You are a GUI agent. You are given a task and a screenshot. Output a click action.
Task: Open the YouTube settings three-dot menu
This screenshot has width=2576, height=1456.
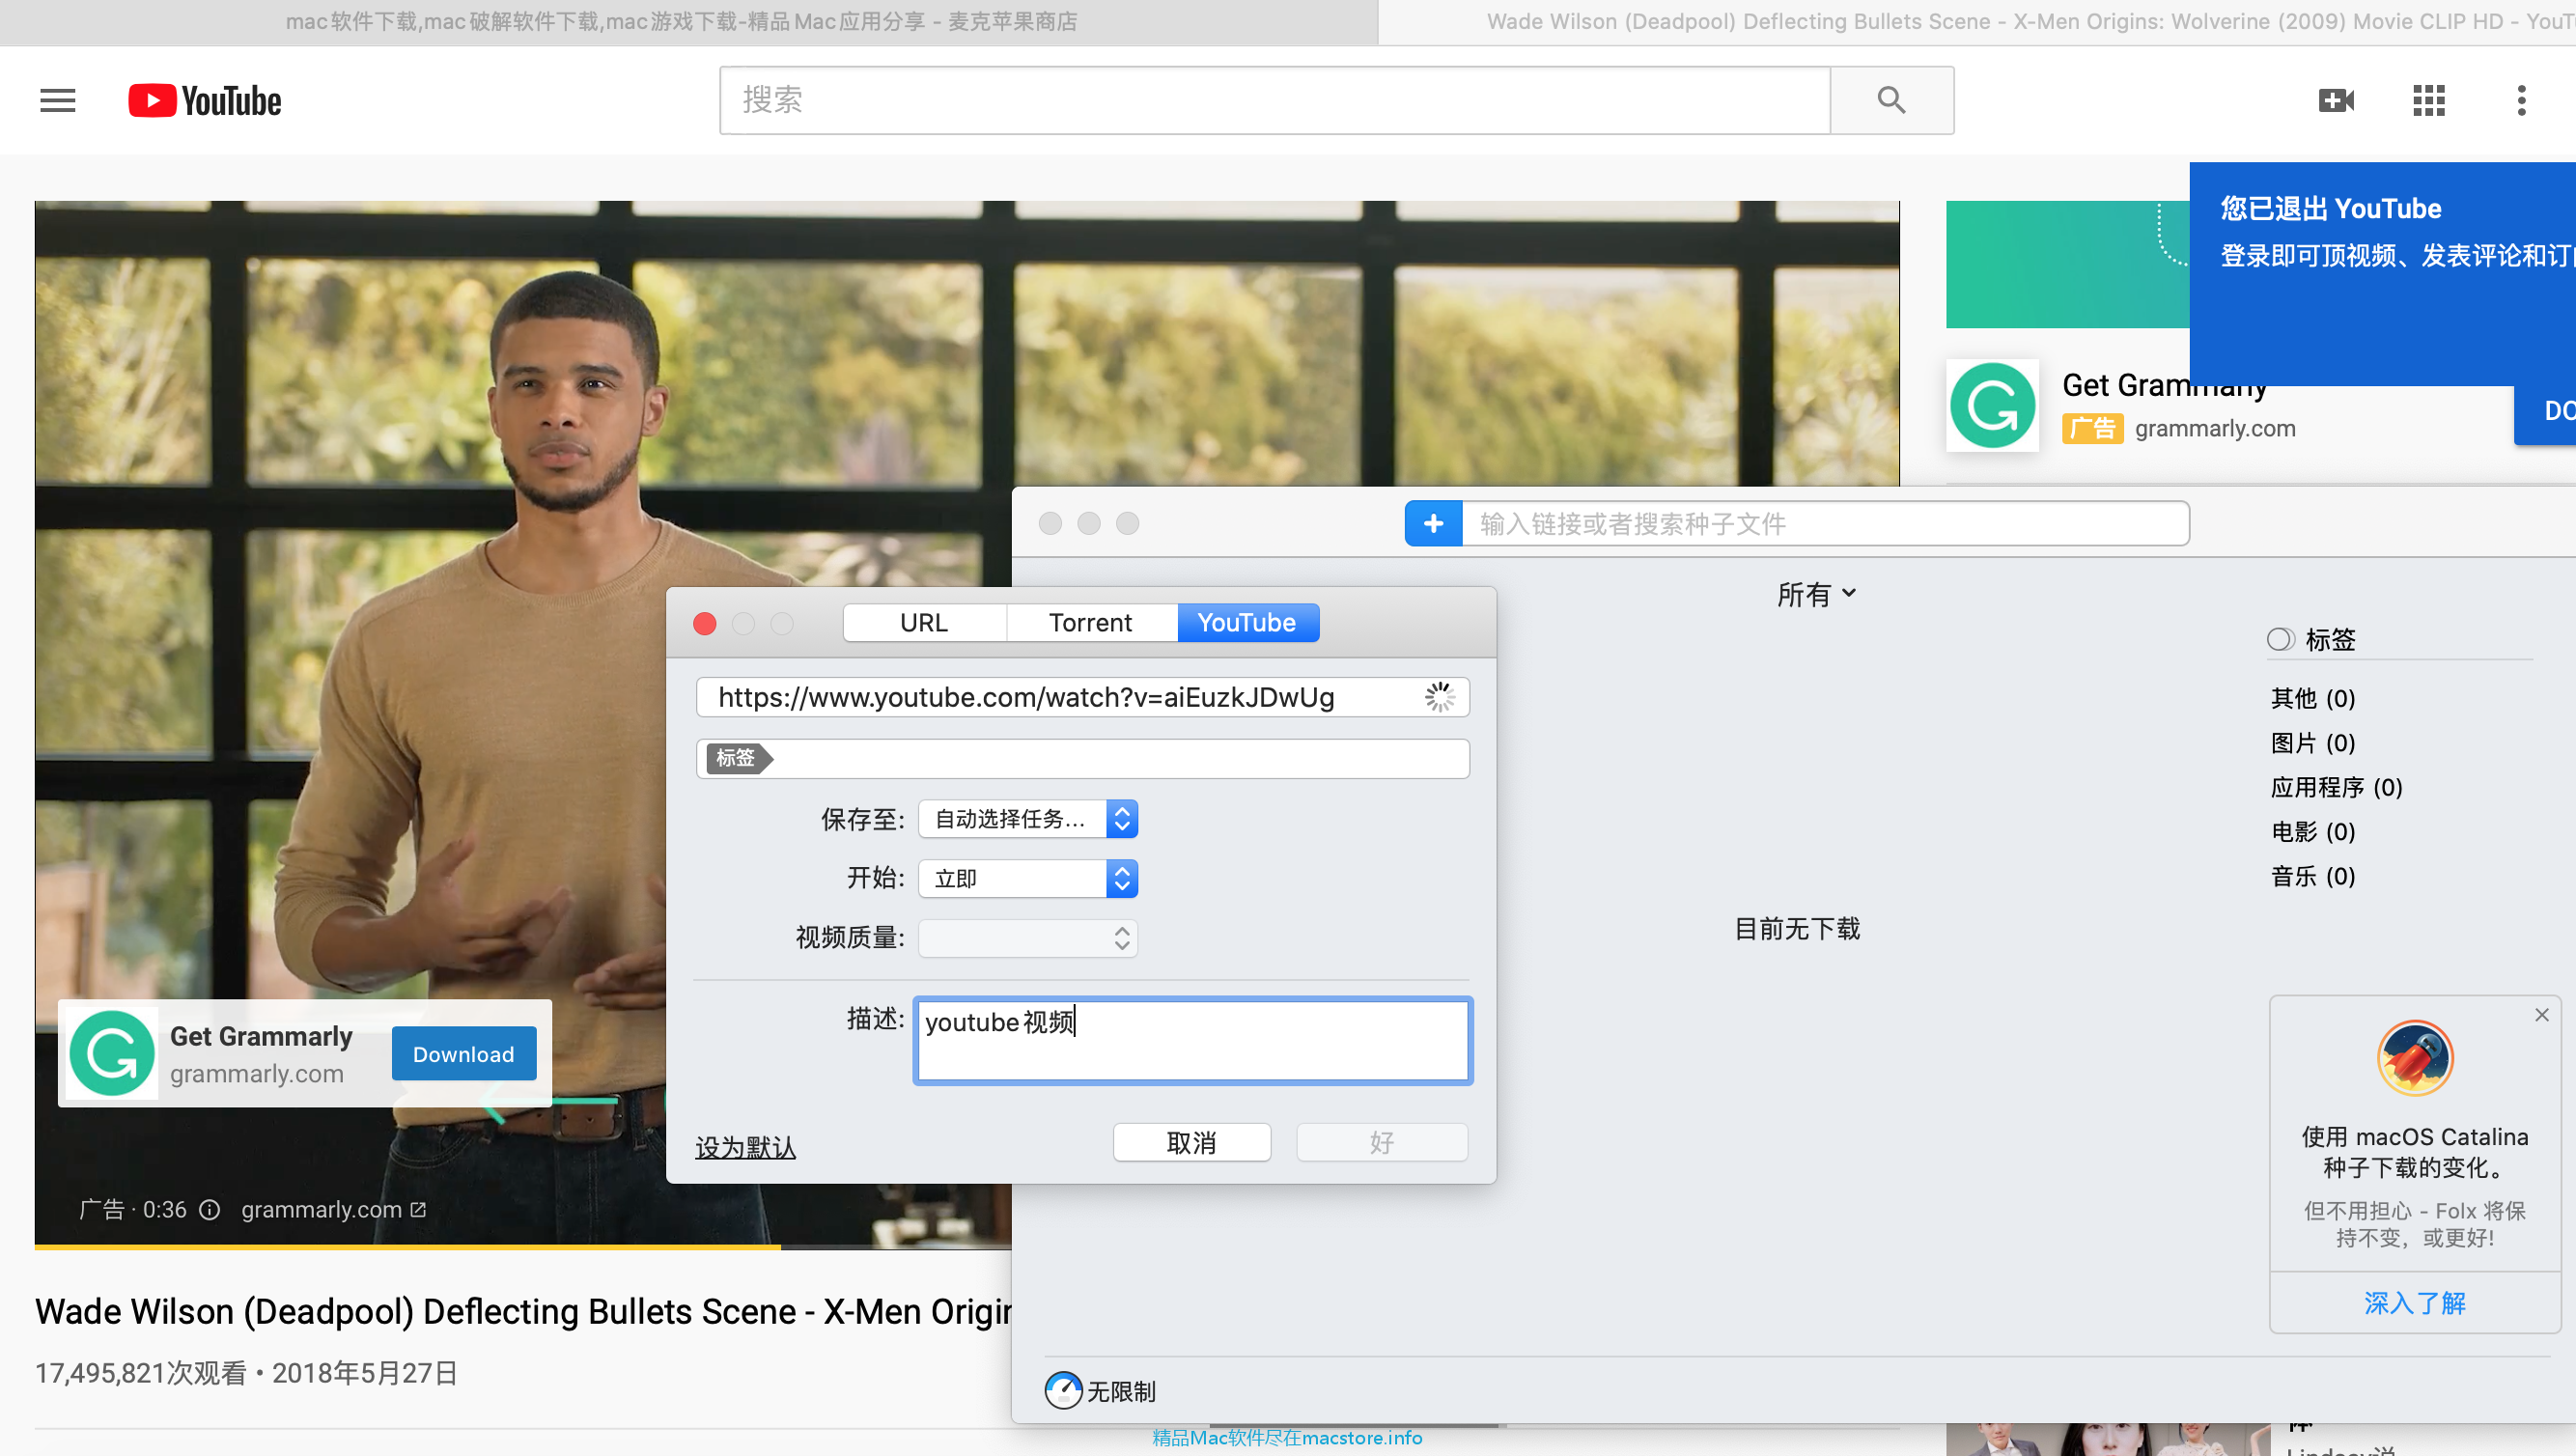[x=2521, y=100]
